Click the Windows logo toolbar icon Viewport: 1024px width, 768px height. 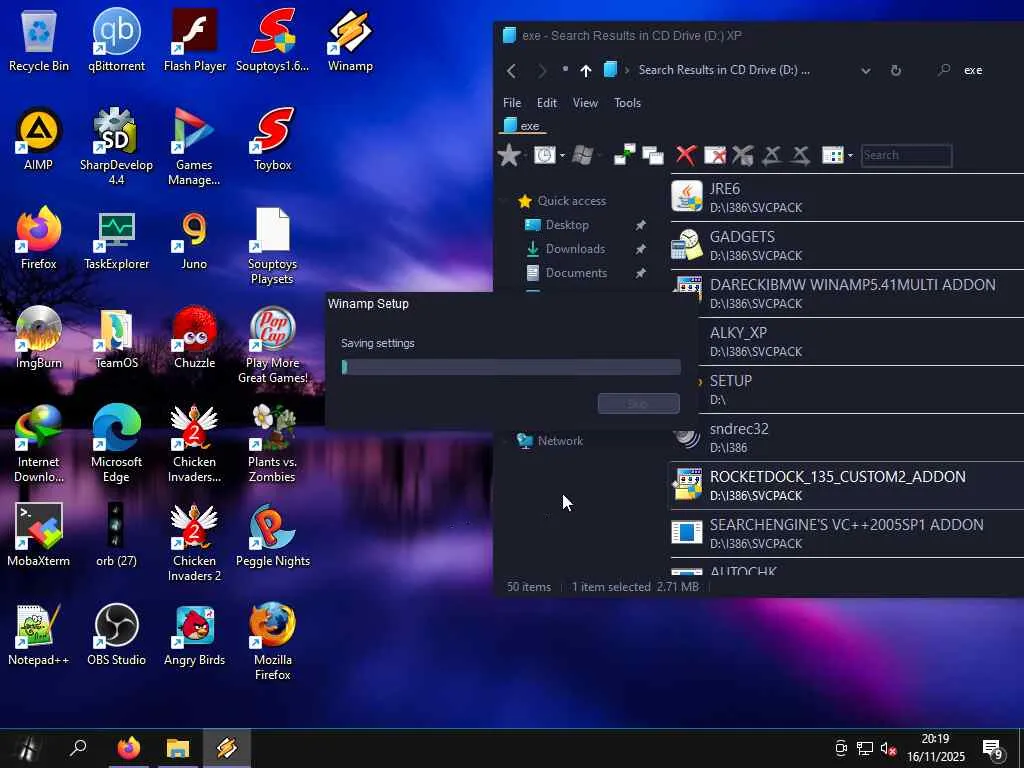583,155
